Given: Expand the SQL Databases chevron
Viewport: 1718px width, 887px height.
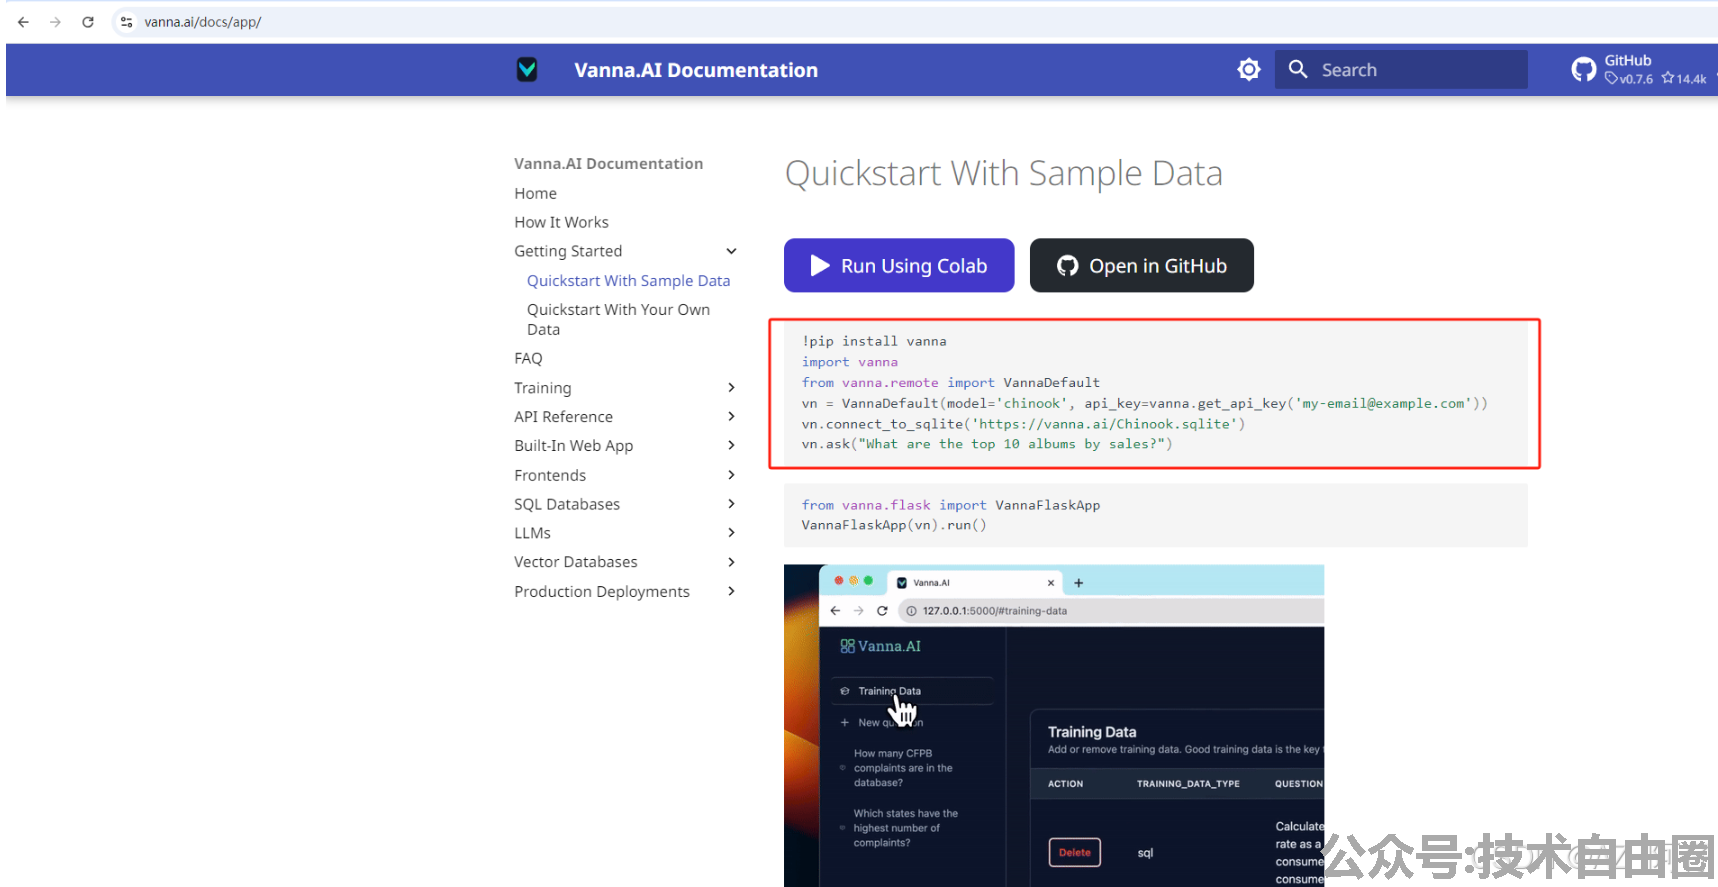Looking at the screenshot, I should (731, 504).
